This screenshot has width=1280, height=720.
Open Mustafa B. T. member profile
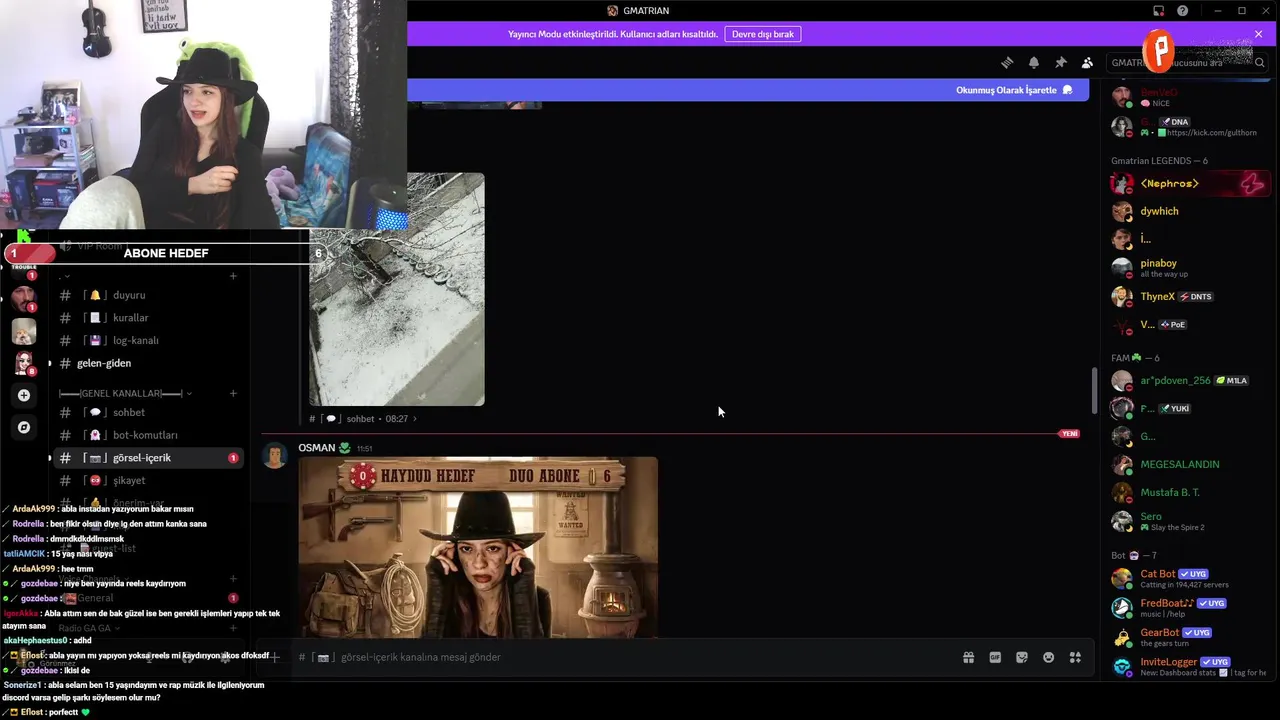coord(1190,492)
